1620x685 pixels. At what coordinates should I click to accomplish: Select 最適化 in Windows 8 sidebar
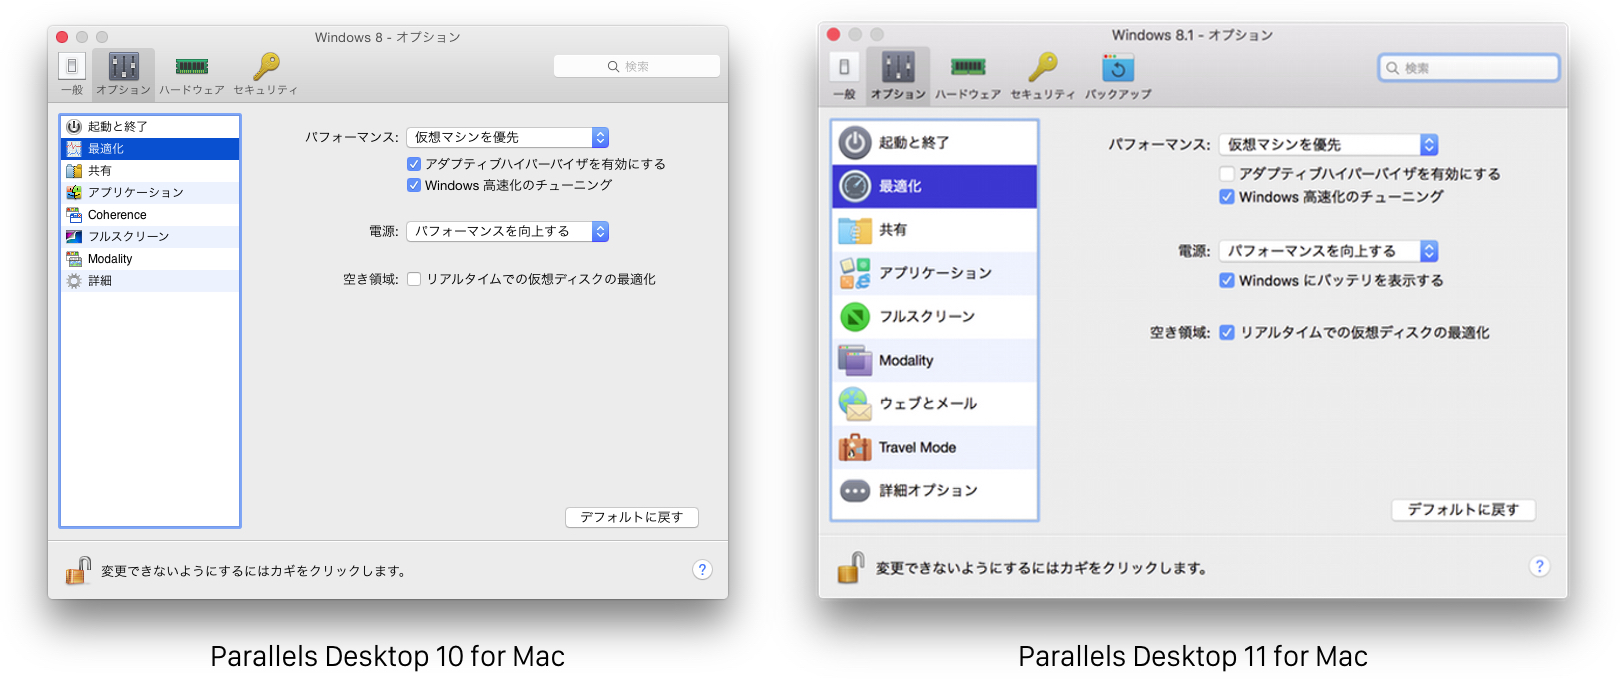point(150,149)
